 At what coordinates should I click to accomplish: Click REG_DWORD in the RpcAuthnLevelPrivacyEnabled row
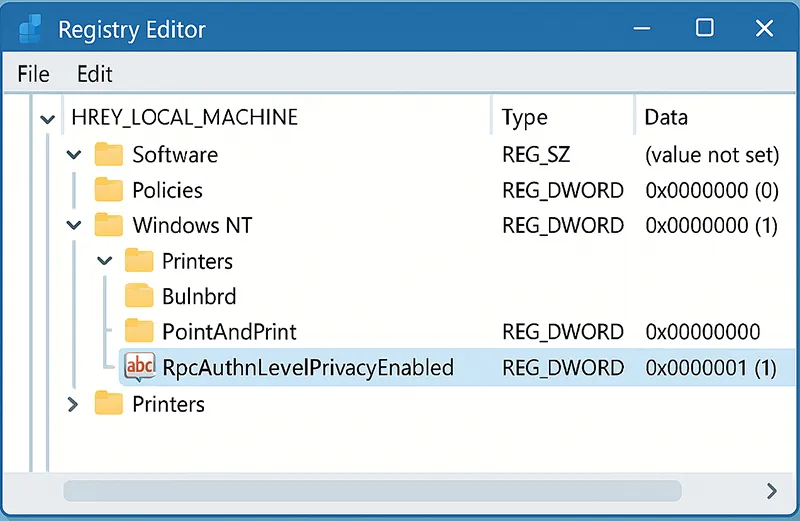(563, 368)
